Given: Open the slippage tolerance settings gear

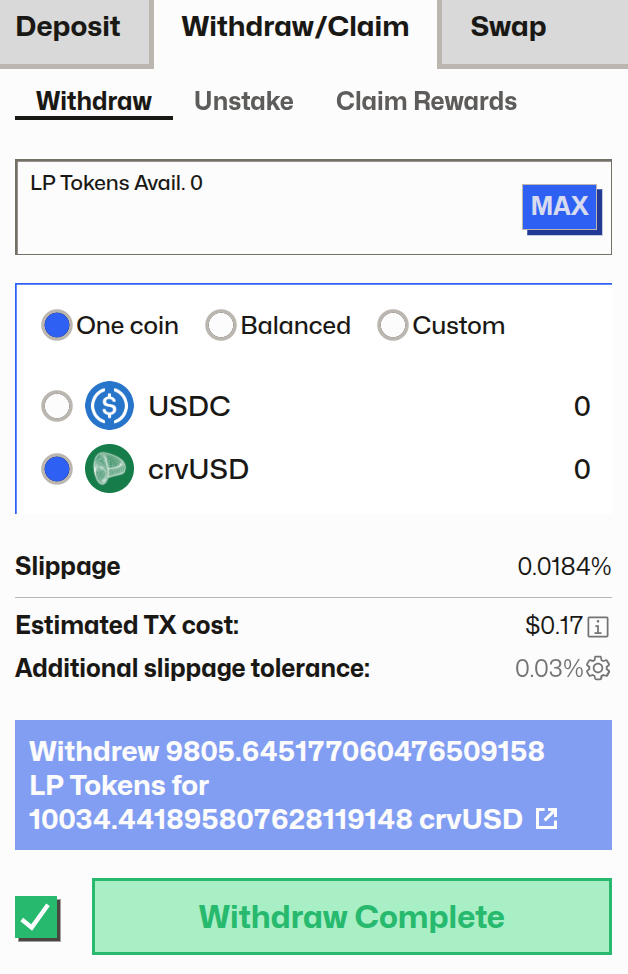Looking at the screenshot, I should coord(597,668).
